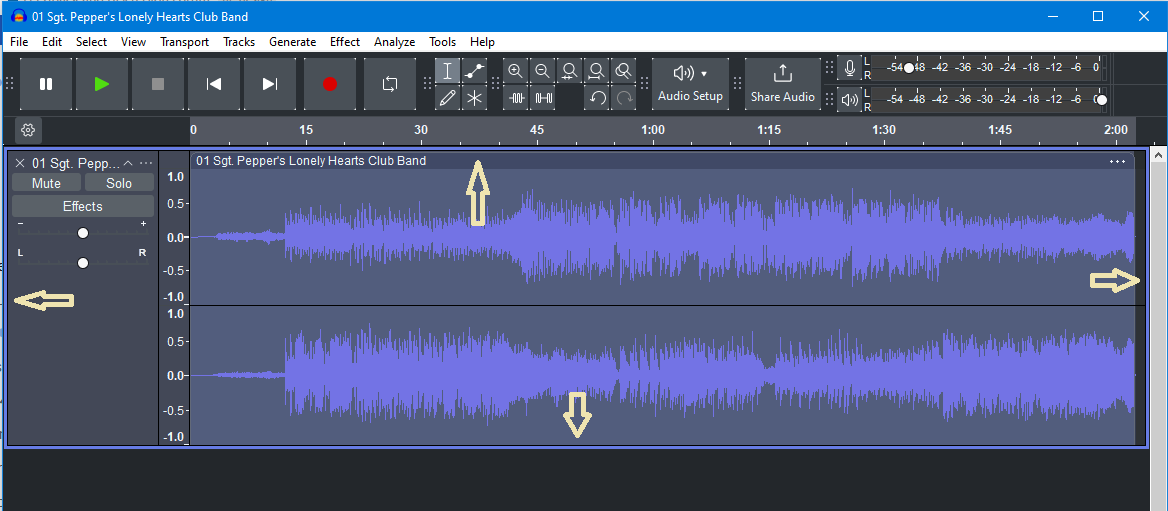Collapse the track with the caret

(128, 163)
